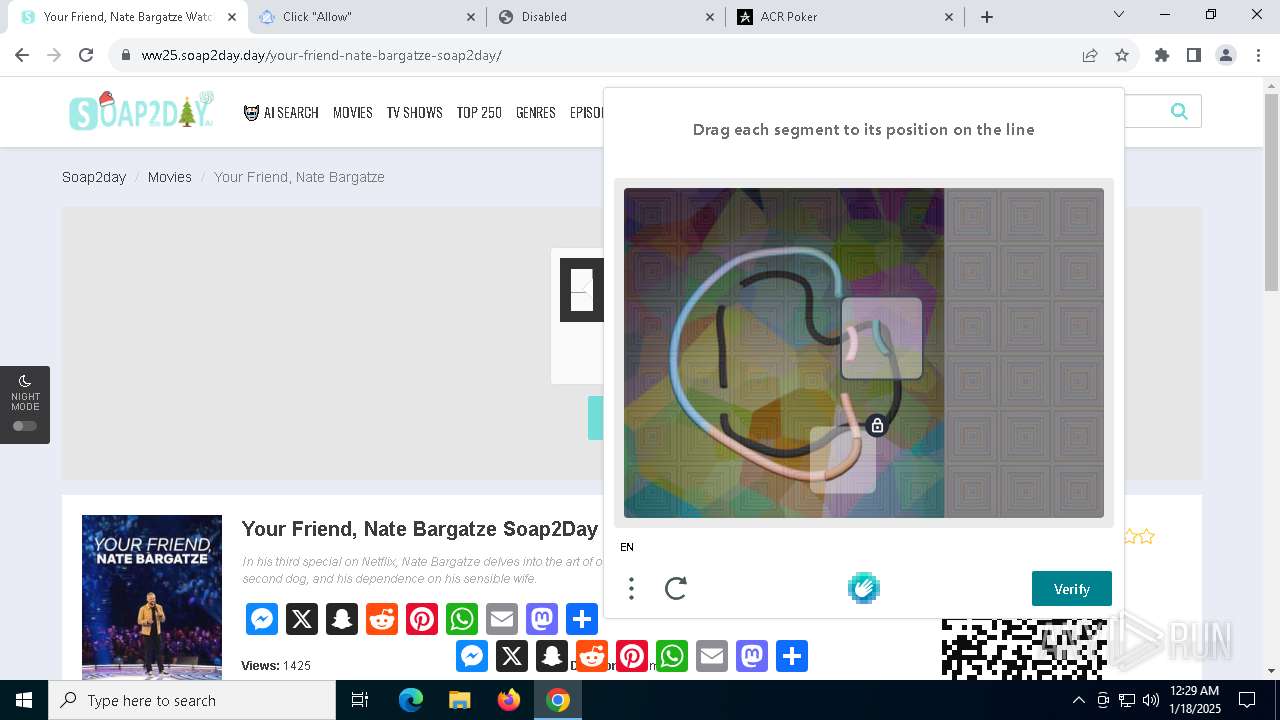This screenshot has height=720, width=1280.
Task: Click the lock icon on the puzzle line
Action: click(877, 426)
